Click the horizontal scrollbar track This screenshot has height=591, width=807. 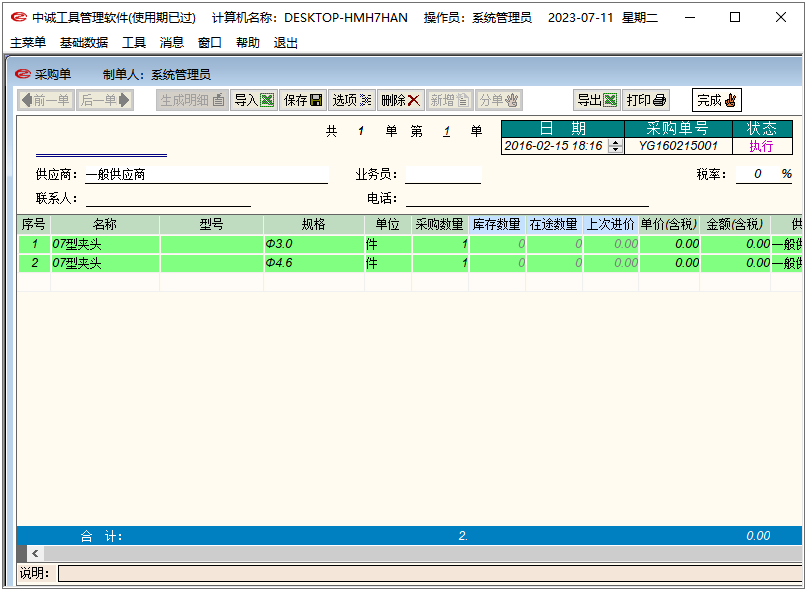tap(423, 553)
